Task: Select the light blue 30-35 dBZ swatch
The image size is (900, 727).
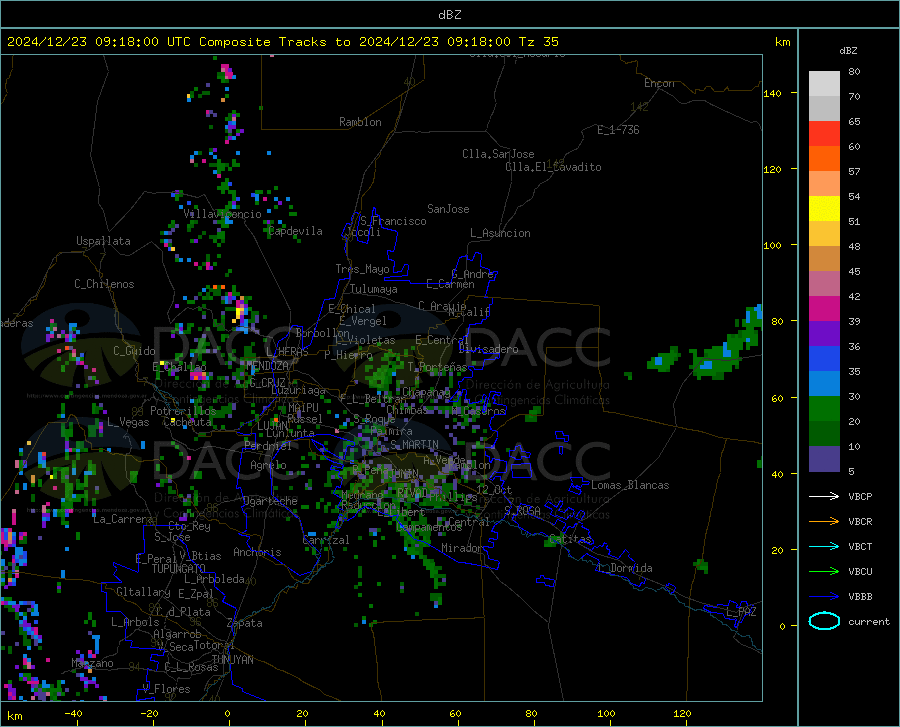Action: 824,384
